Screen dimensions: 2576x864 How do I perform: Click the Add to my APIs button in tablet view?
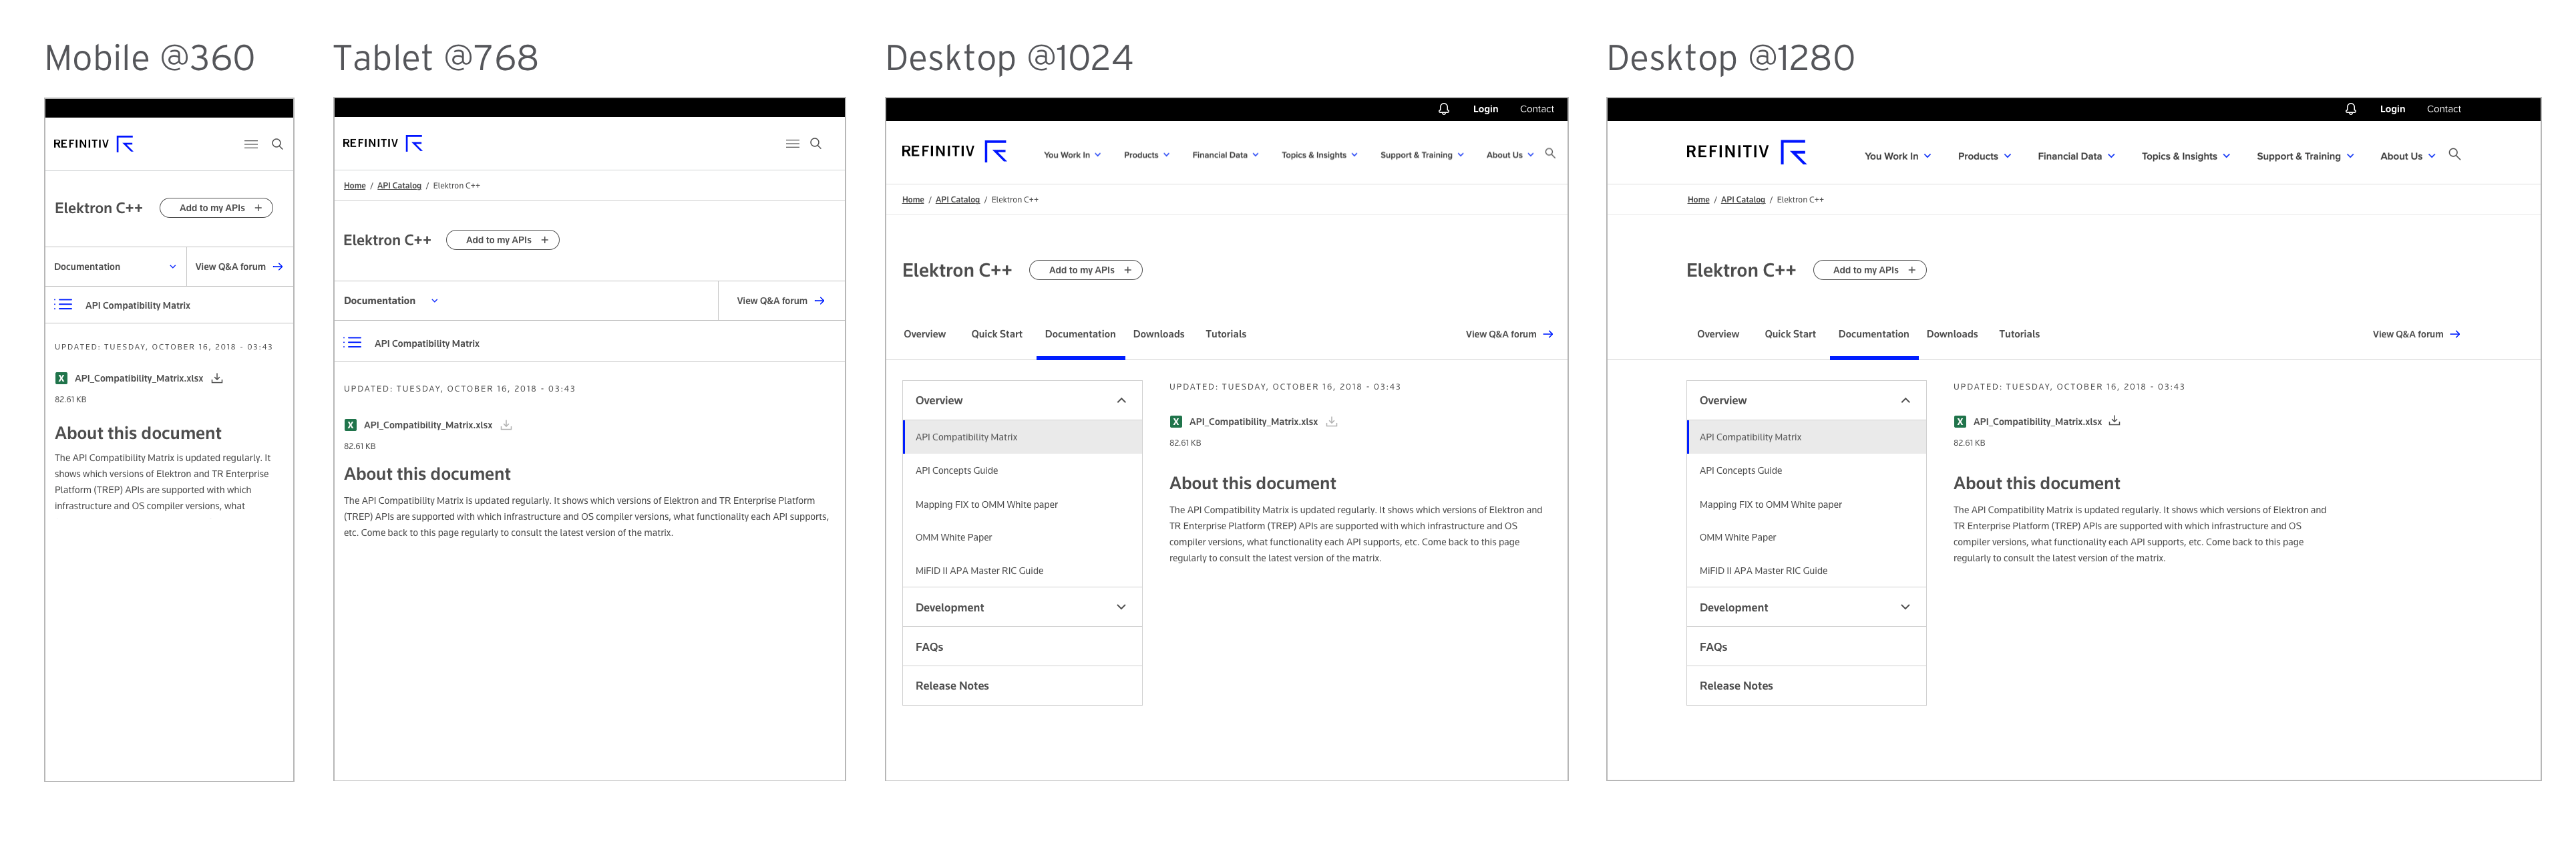click(502, 240)
